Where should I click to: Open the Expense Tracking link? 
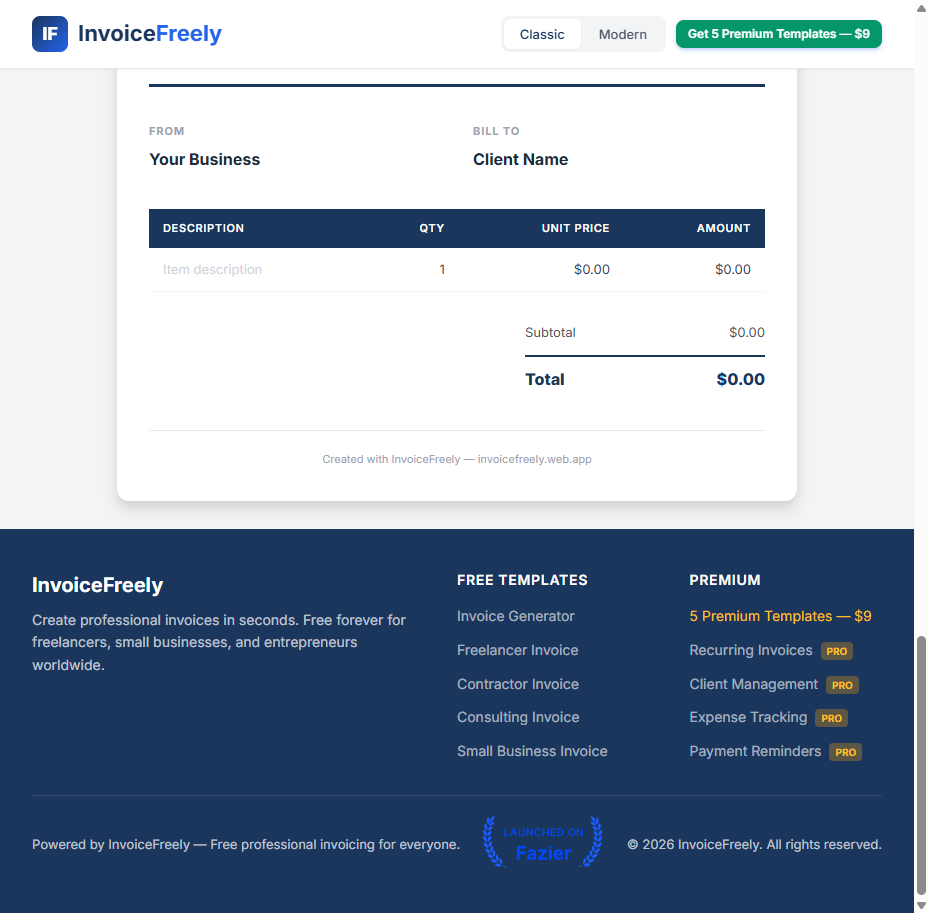click(748, 717)
